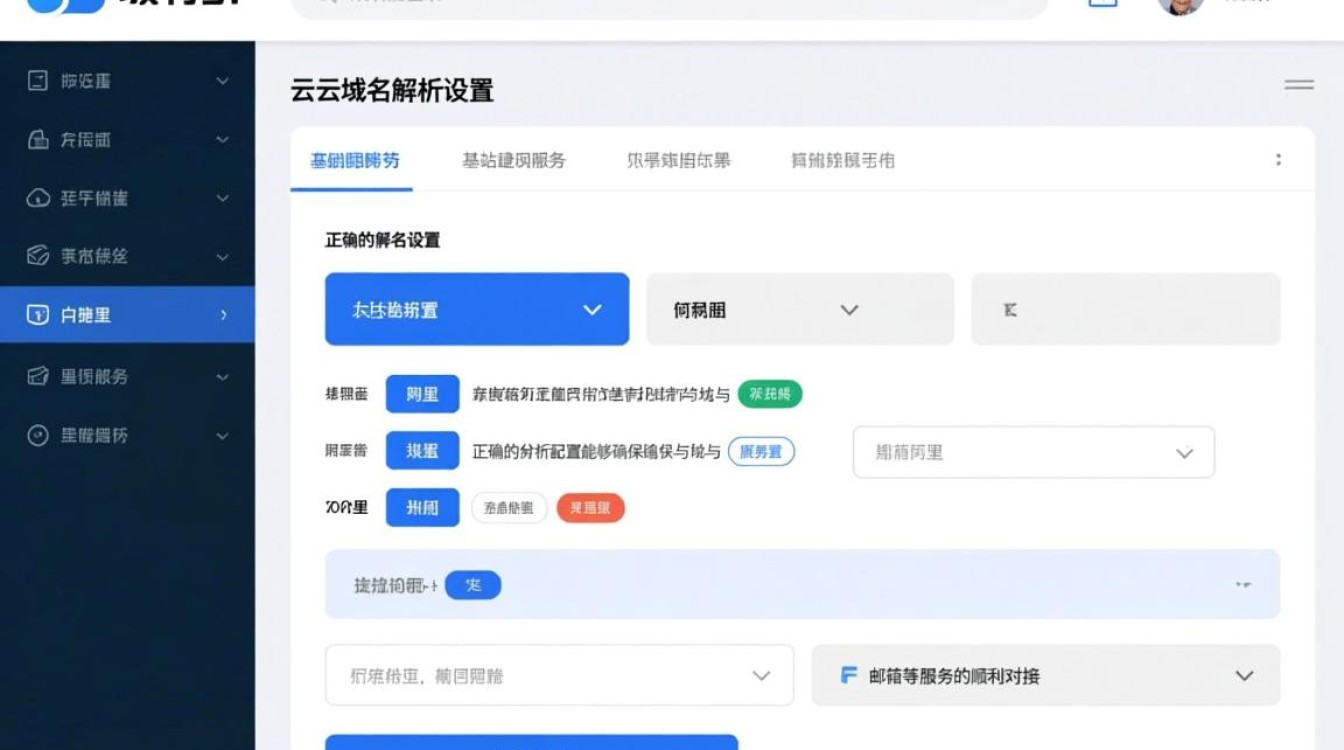Image resolution: width=1344 pixels, height=750 pixels.
Task: Click the hamburger icon at the top right
Action: point(1297,87)
